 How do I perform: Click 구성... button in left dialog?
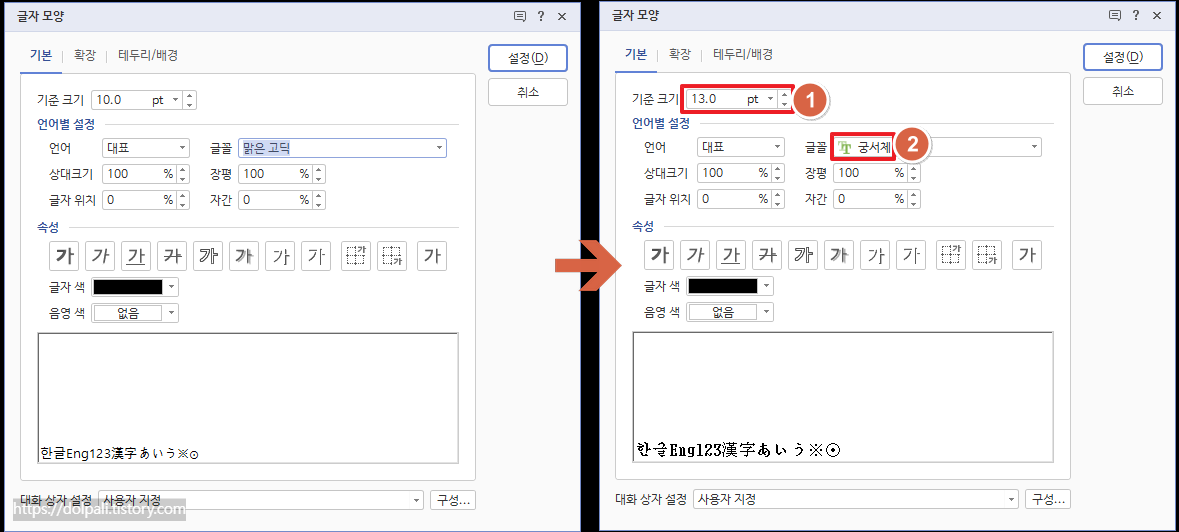pyautogui.click(x=453, y=500)
